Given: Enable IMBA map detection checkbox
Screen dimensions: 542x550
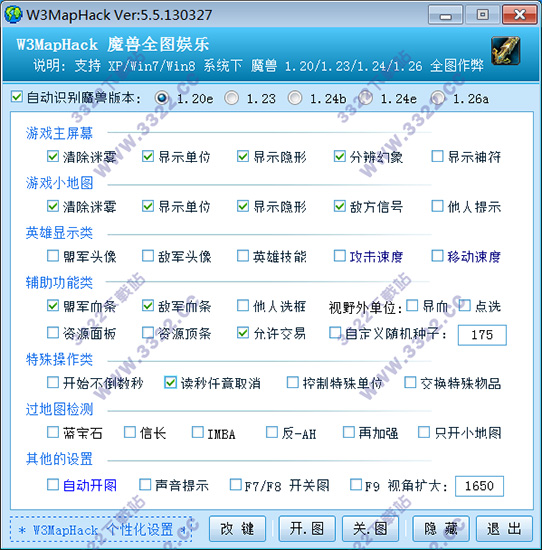Looking at the screenshot, I should pyautogui.click(x=198, y=432).
